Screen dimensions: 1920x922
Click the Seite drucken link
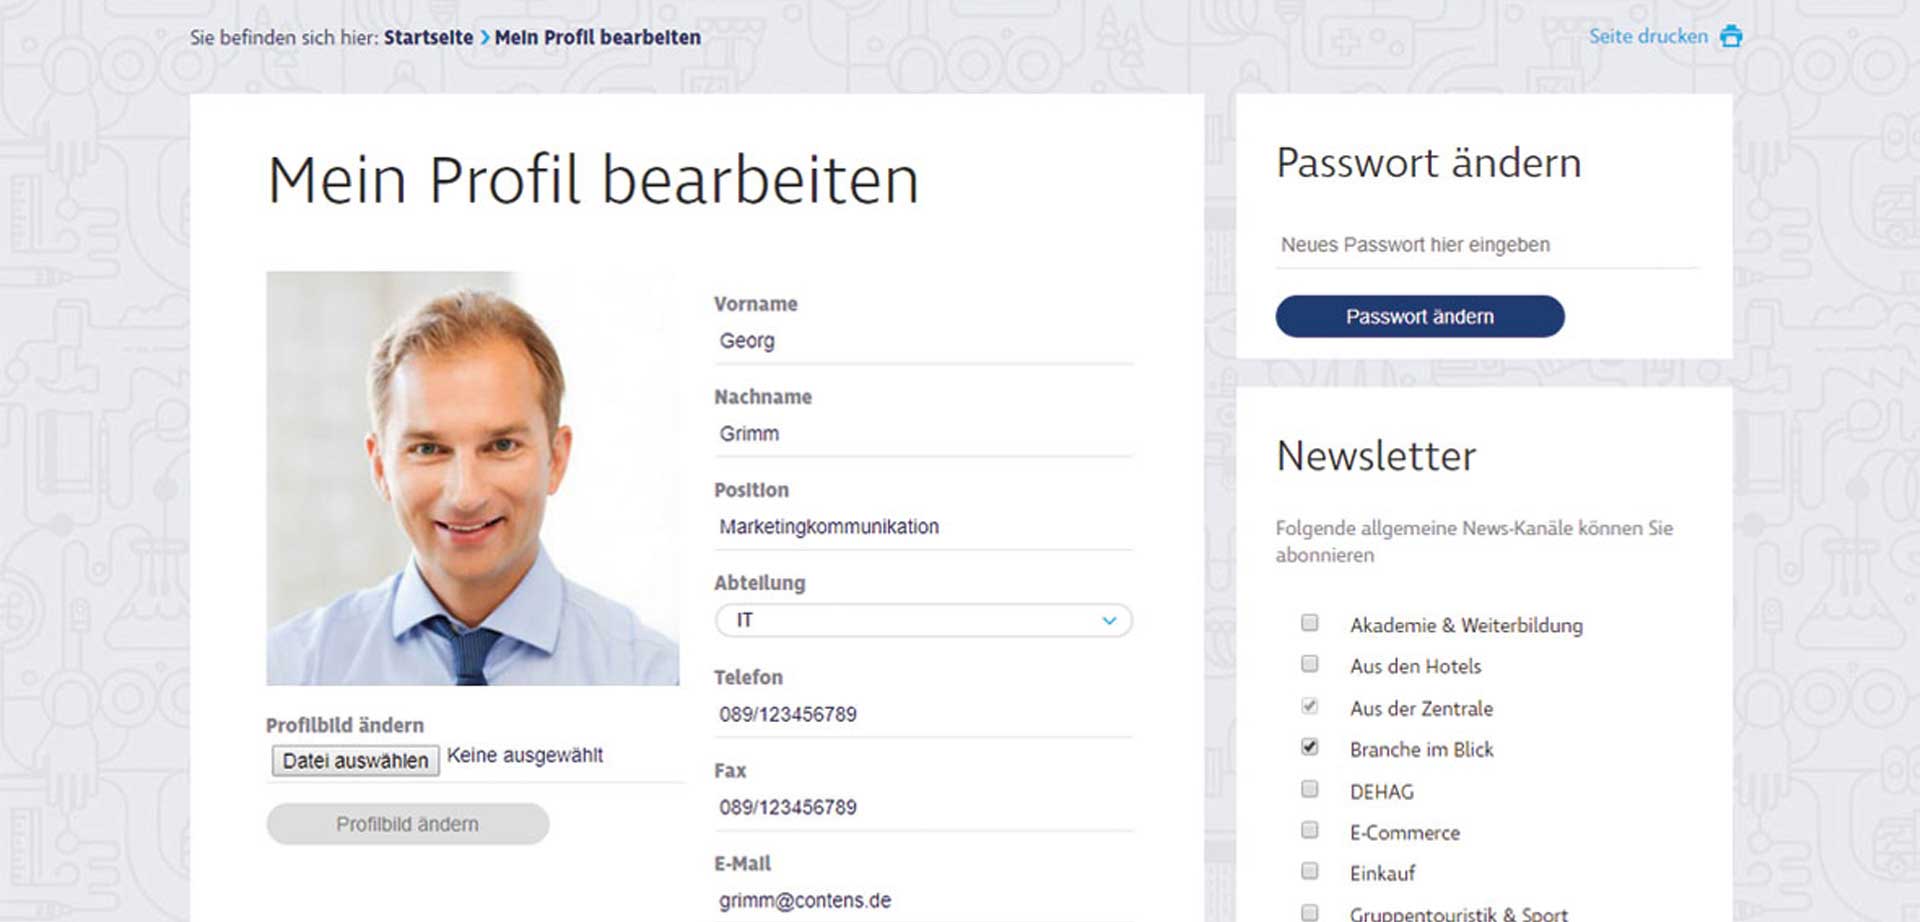pyautogui.click(x=1648, y=37)
